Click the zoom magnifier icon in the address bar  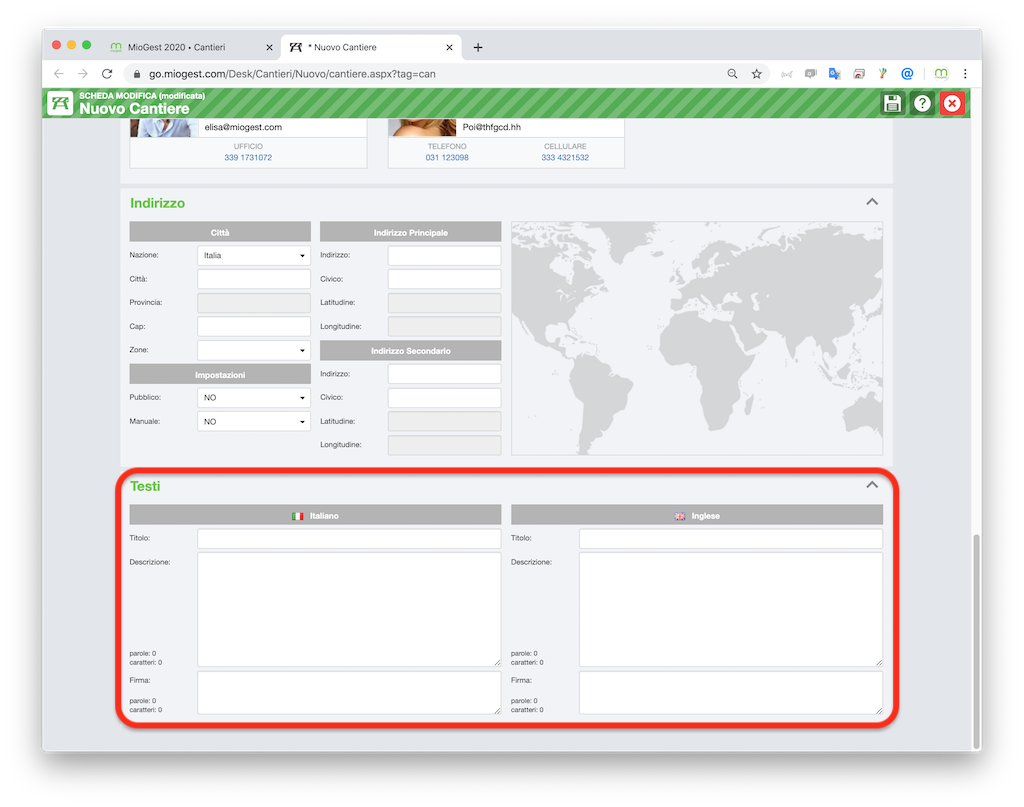point(732,74)
